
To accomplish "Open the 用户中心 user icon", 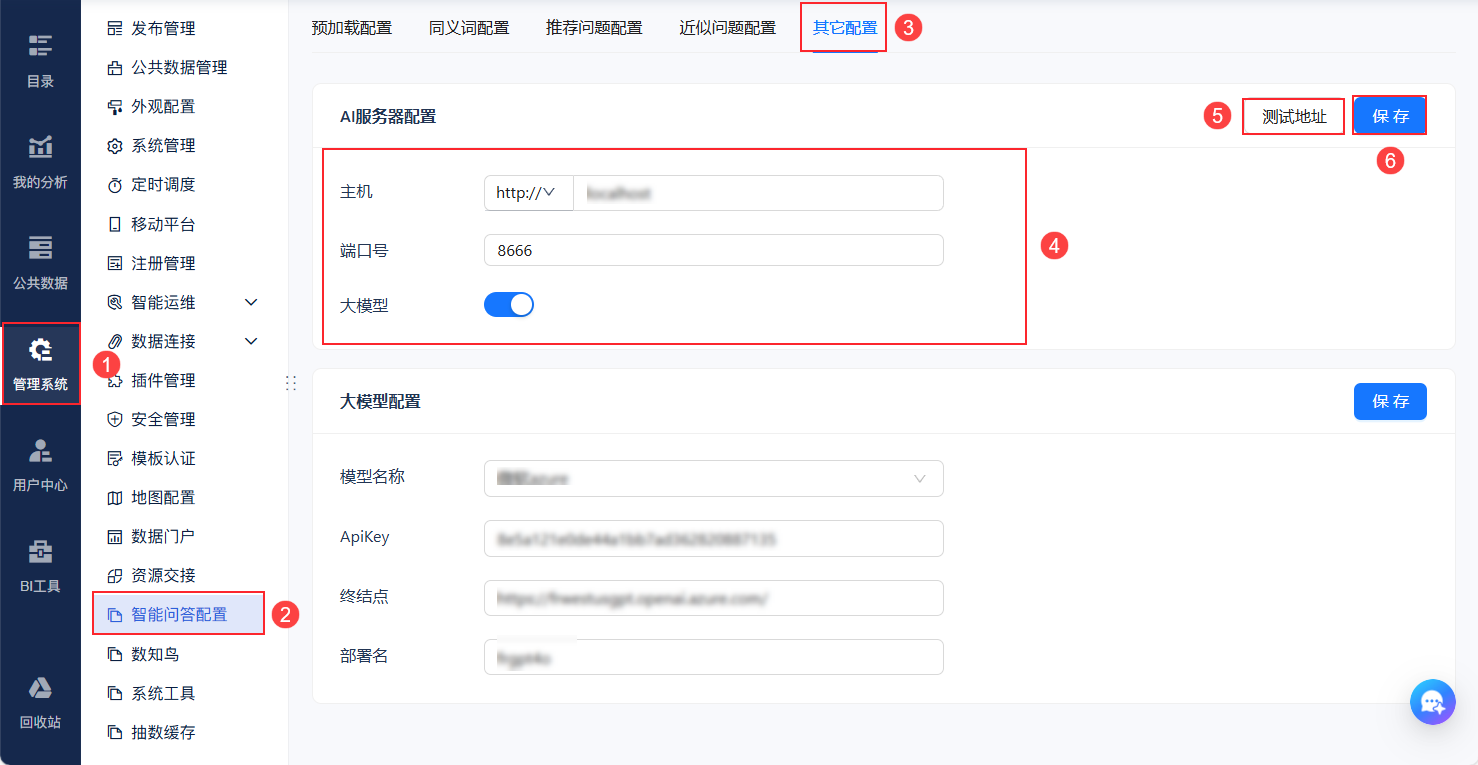I will point(40,450).
